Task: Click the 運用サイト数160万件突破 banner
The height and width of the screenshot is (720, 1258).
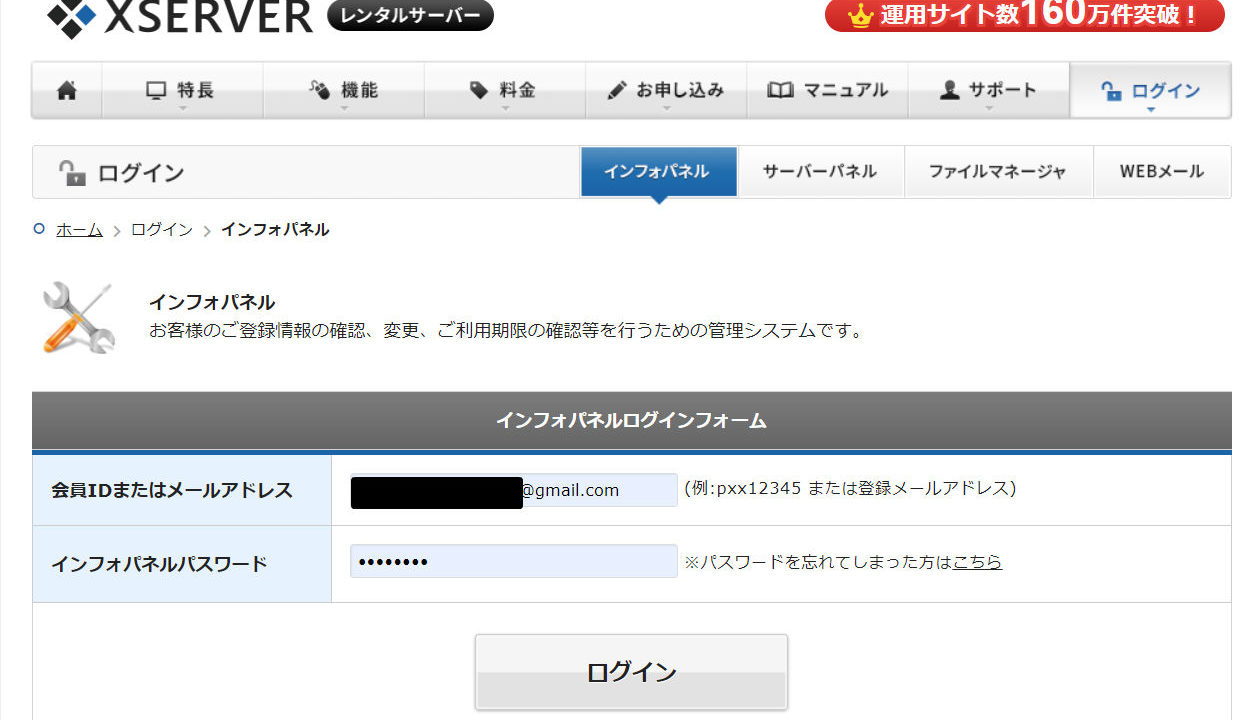Action: (1024, 15)
